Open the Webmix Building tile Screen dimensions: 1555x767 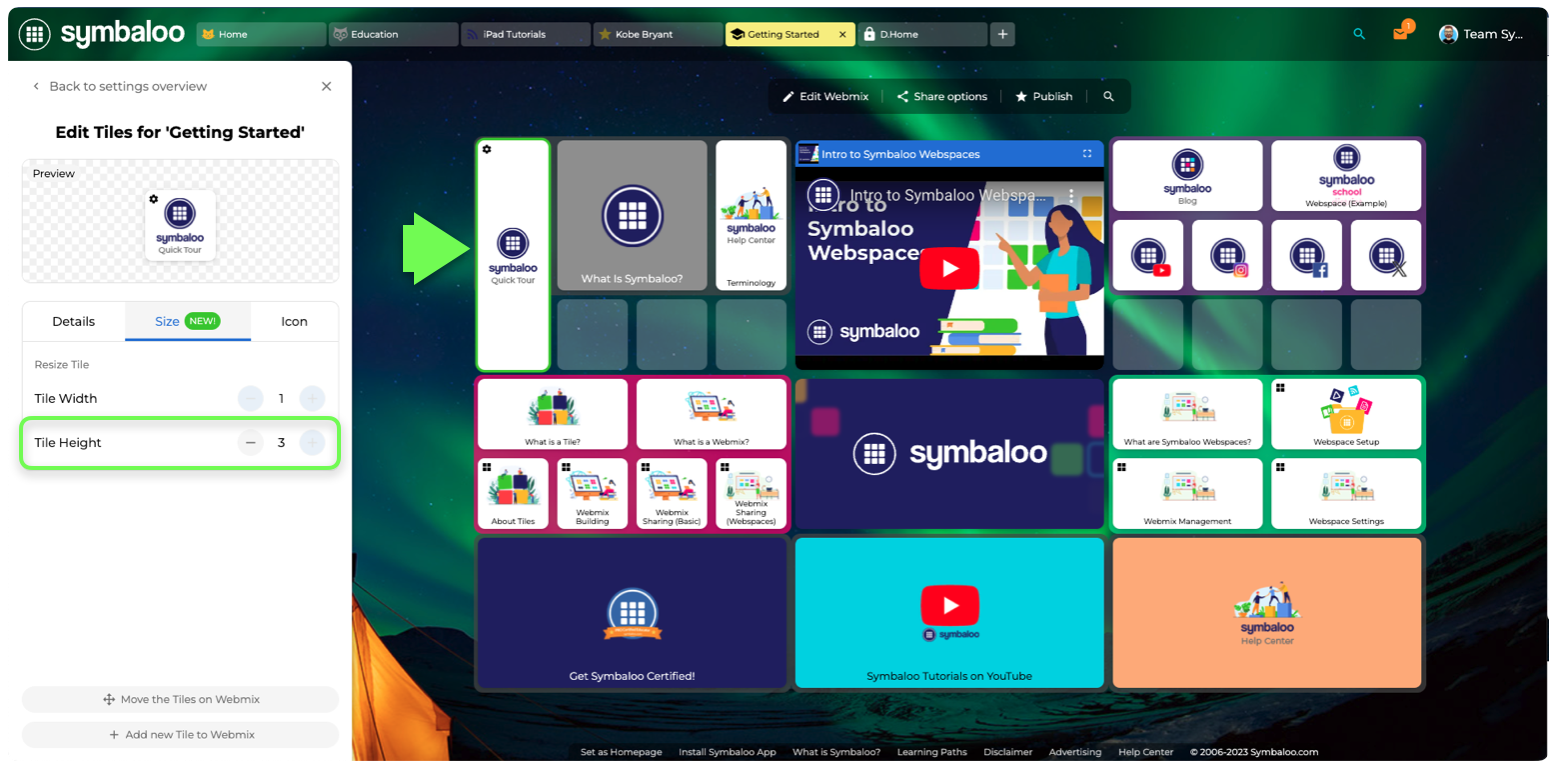592,493
